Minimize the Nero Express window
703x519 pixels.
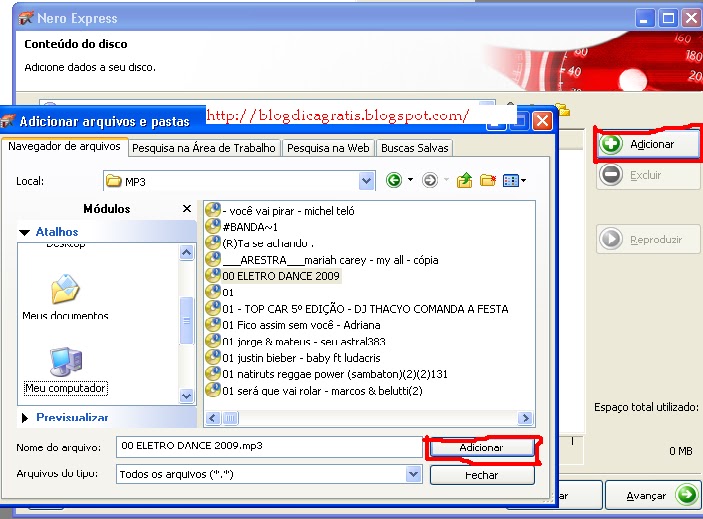645,18
